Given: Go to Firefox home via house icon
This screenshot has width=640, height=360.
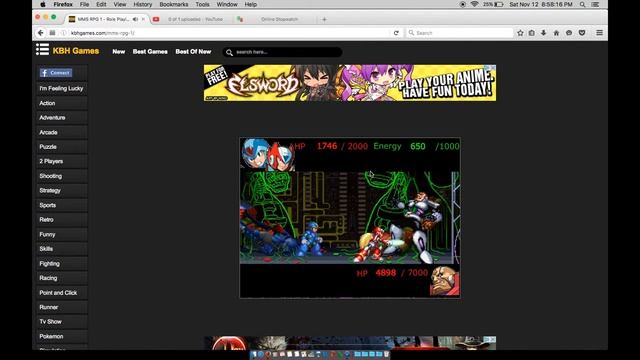Looking at the screenshot, I should tap(556, 33).
